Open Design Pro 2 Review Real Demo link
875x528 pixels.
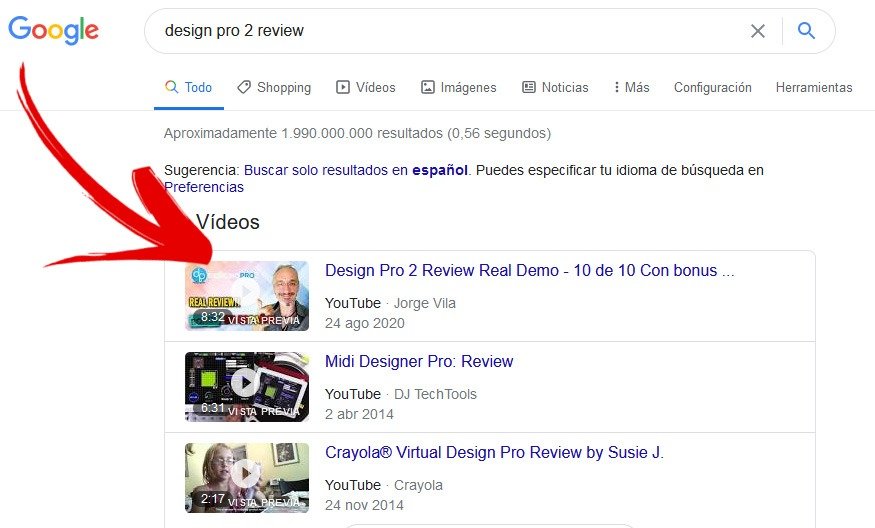pos(530,270)
